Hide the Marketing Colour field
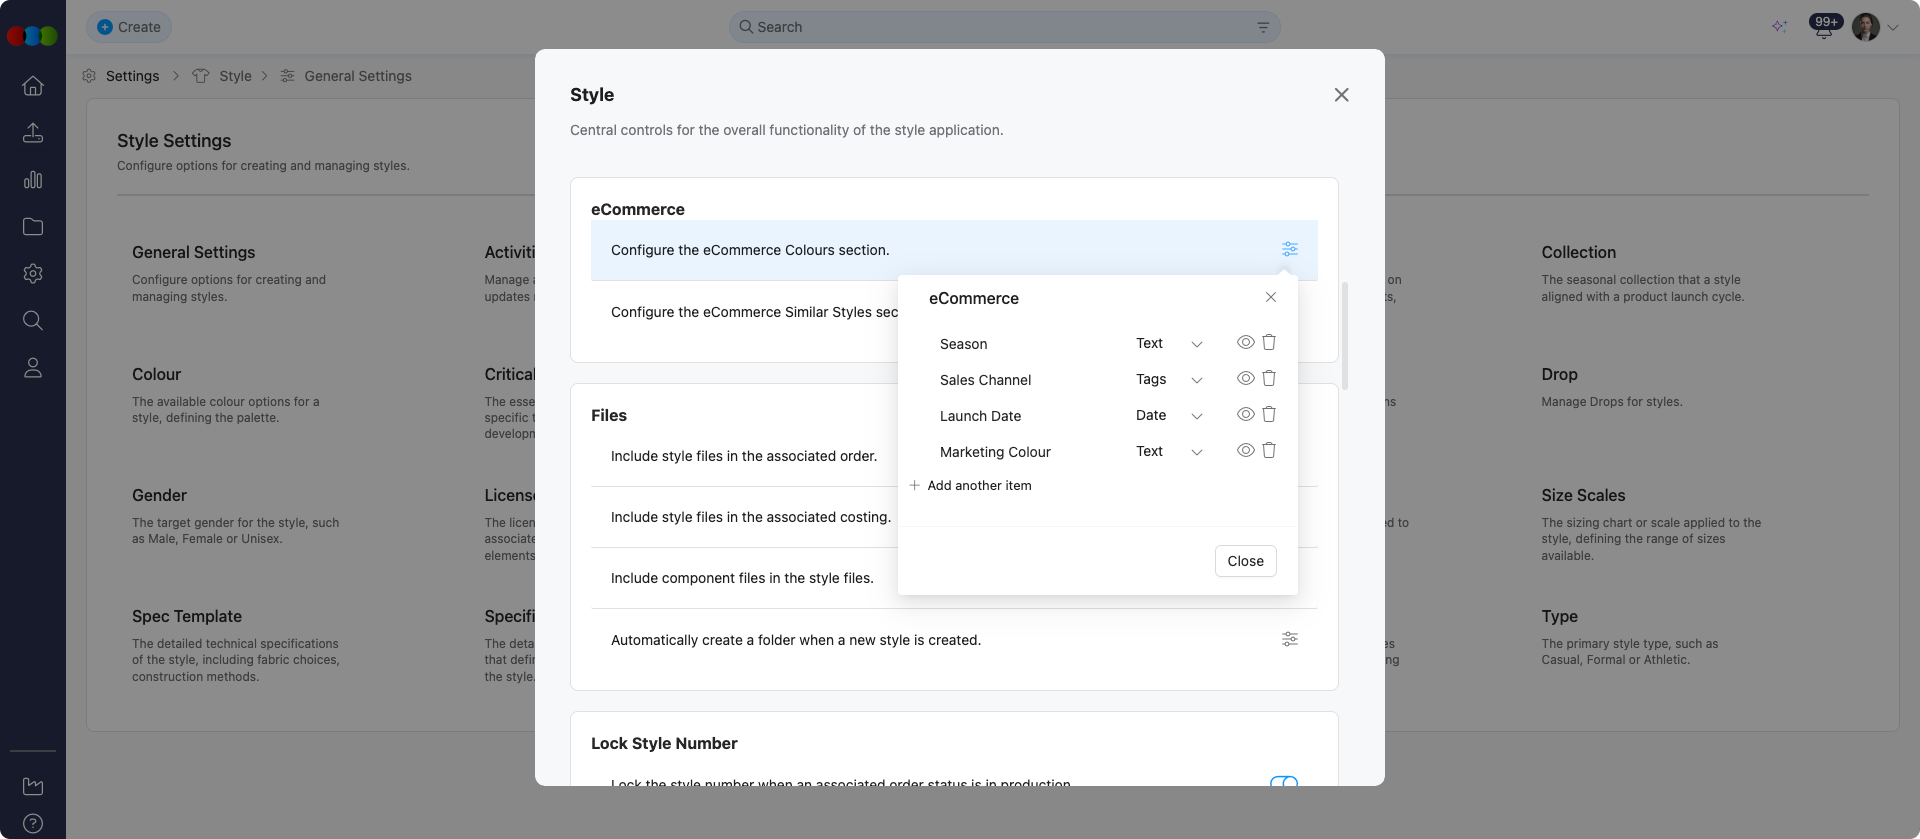The height and width of the screenshot is (839, 1920). point(1245,451)
